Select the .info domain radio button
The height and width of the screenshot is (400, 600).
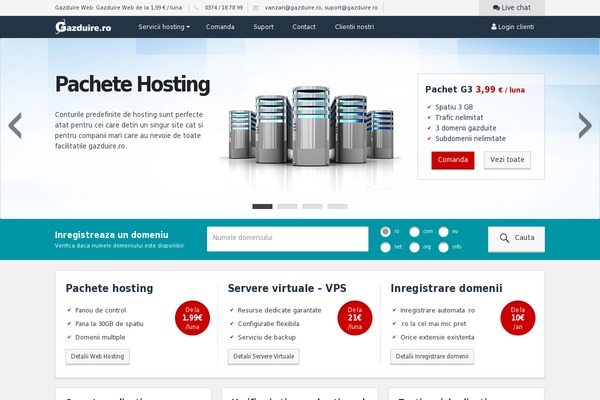(x=443, y=247)
